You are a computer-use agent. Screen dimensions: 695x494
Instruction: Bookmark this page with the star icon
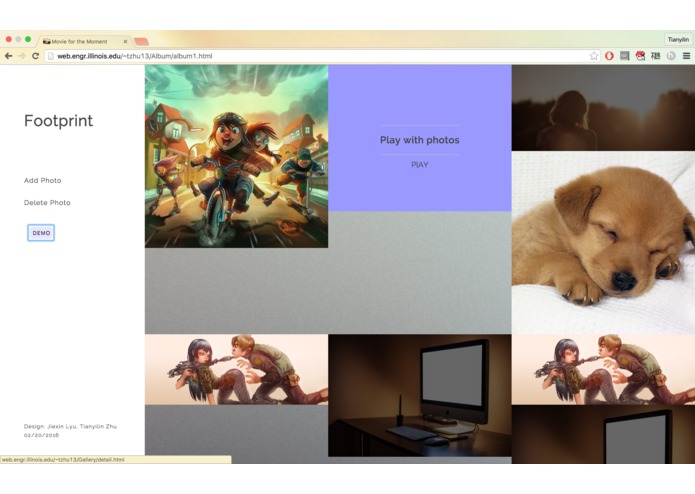pos(593,56)
